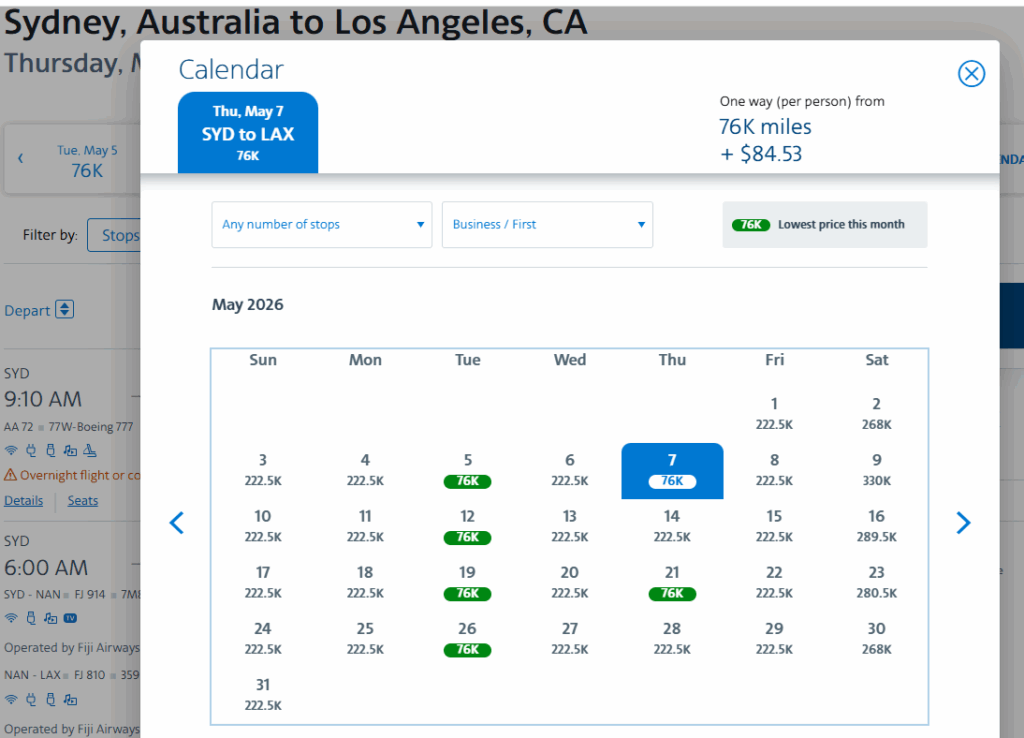Close the Calendar dialog
The height and width of the screenshot is (738, 1024).
tap(971, 73)
